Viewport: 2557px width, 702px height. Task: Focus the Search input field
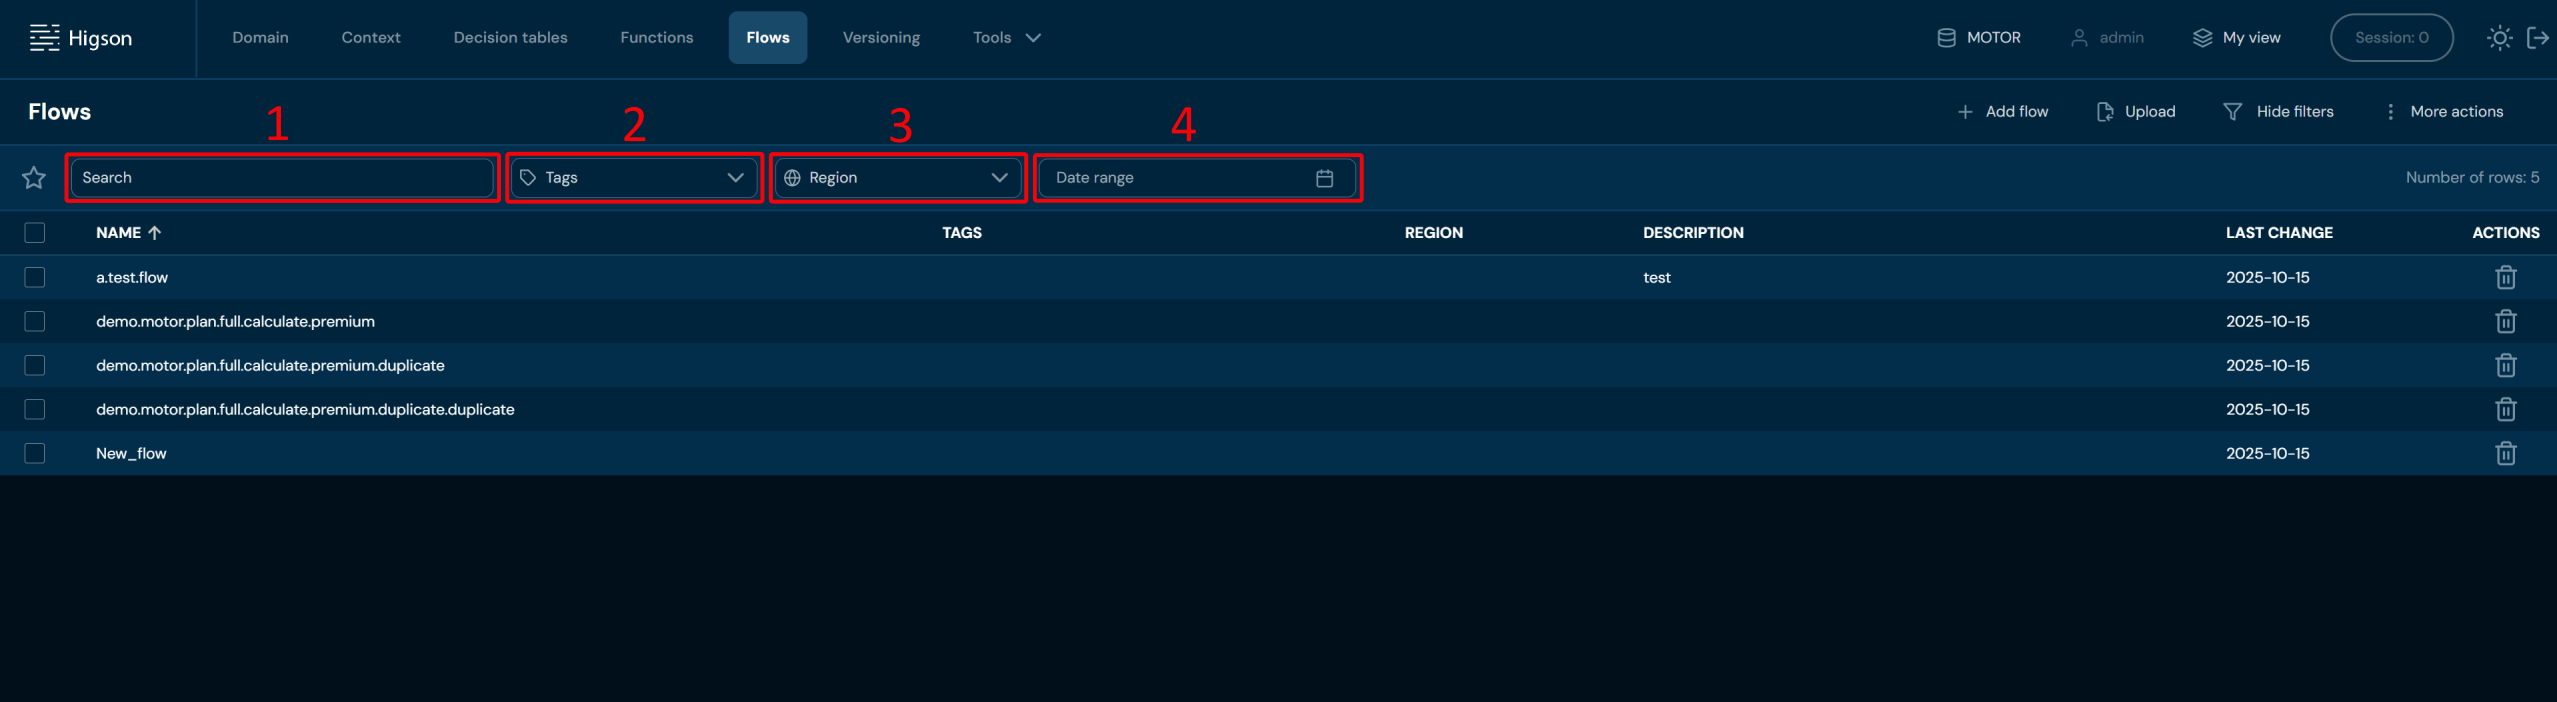click(282, 178)
